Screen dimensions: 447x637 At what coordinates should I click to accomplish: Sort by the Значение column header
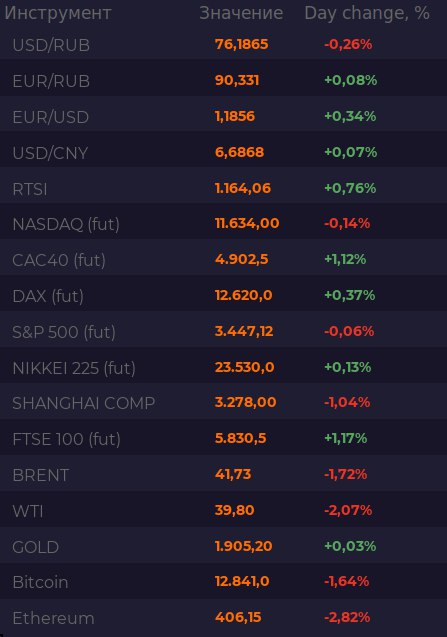[241, 13]
